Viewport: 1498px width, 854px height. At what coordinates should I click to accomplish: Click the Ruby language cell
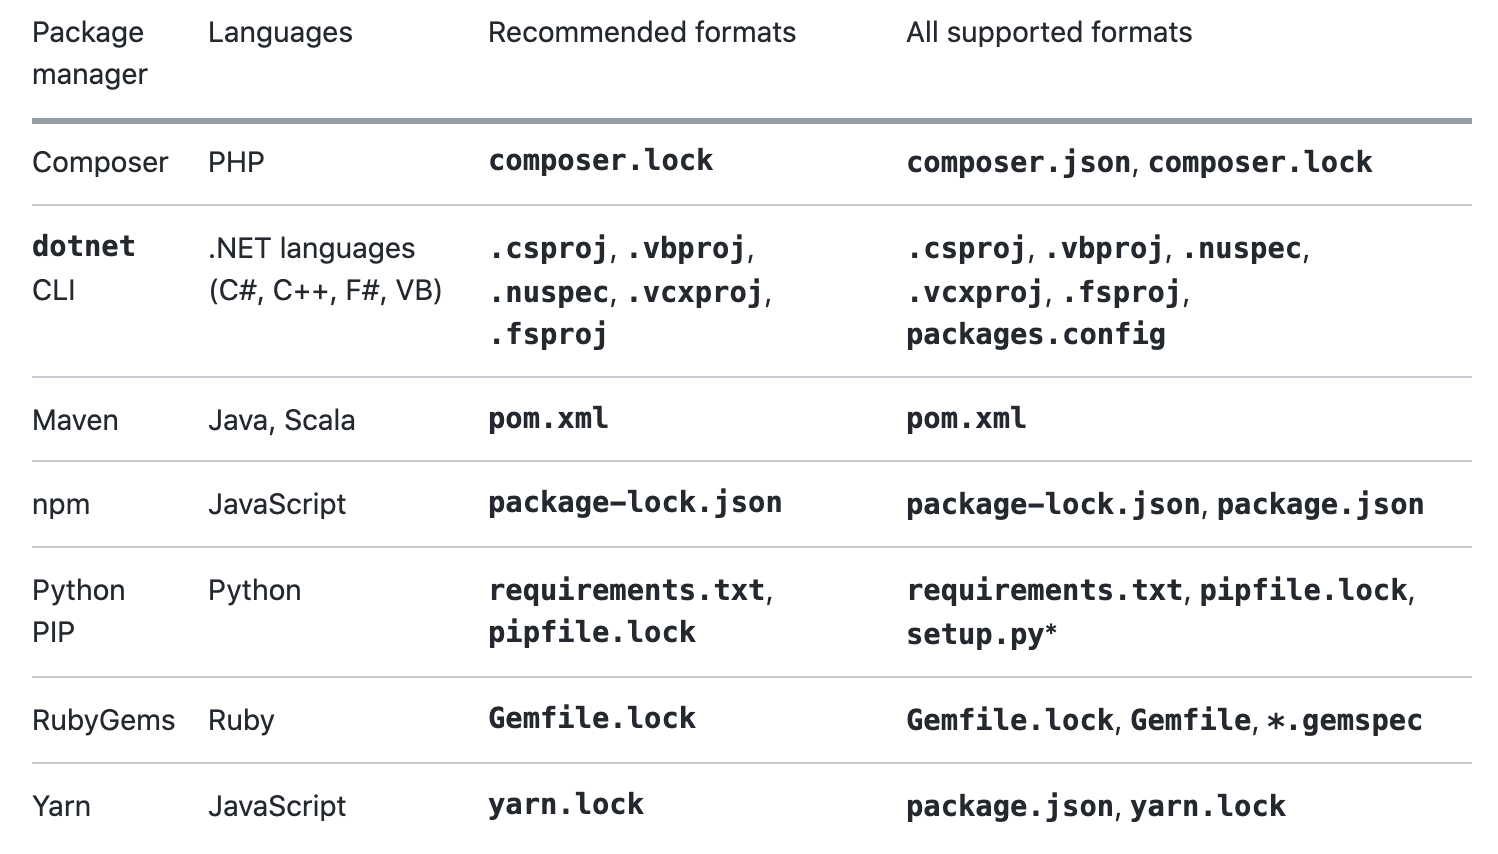pos(241,721)
